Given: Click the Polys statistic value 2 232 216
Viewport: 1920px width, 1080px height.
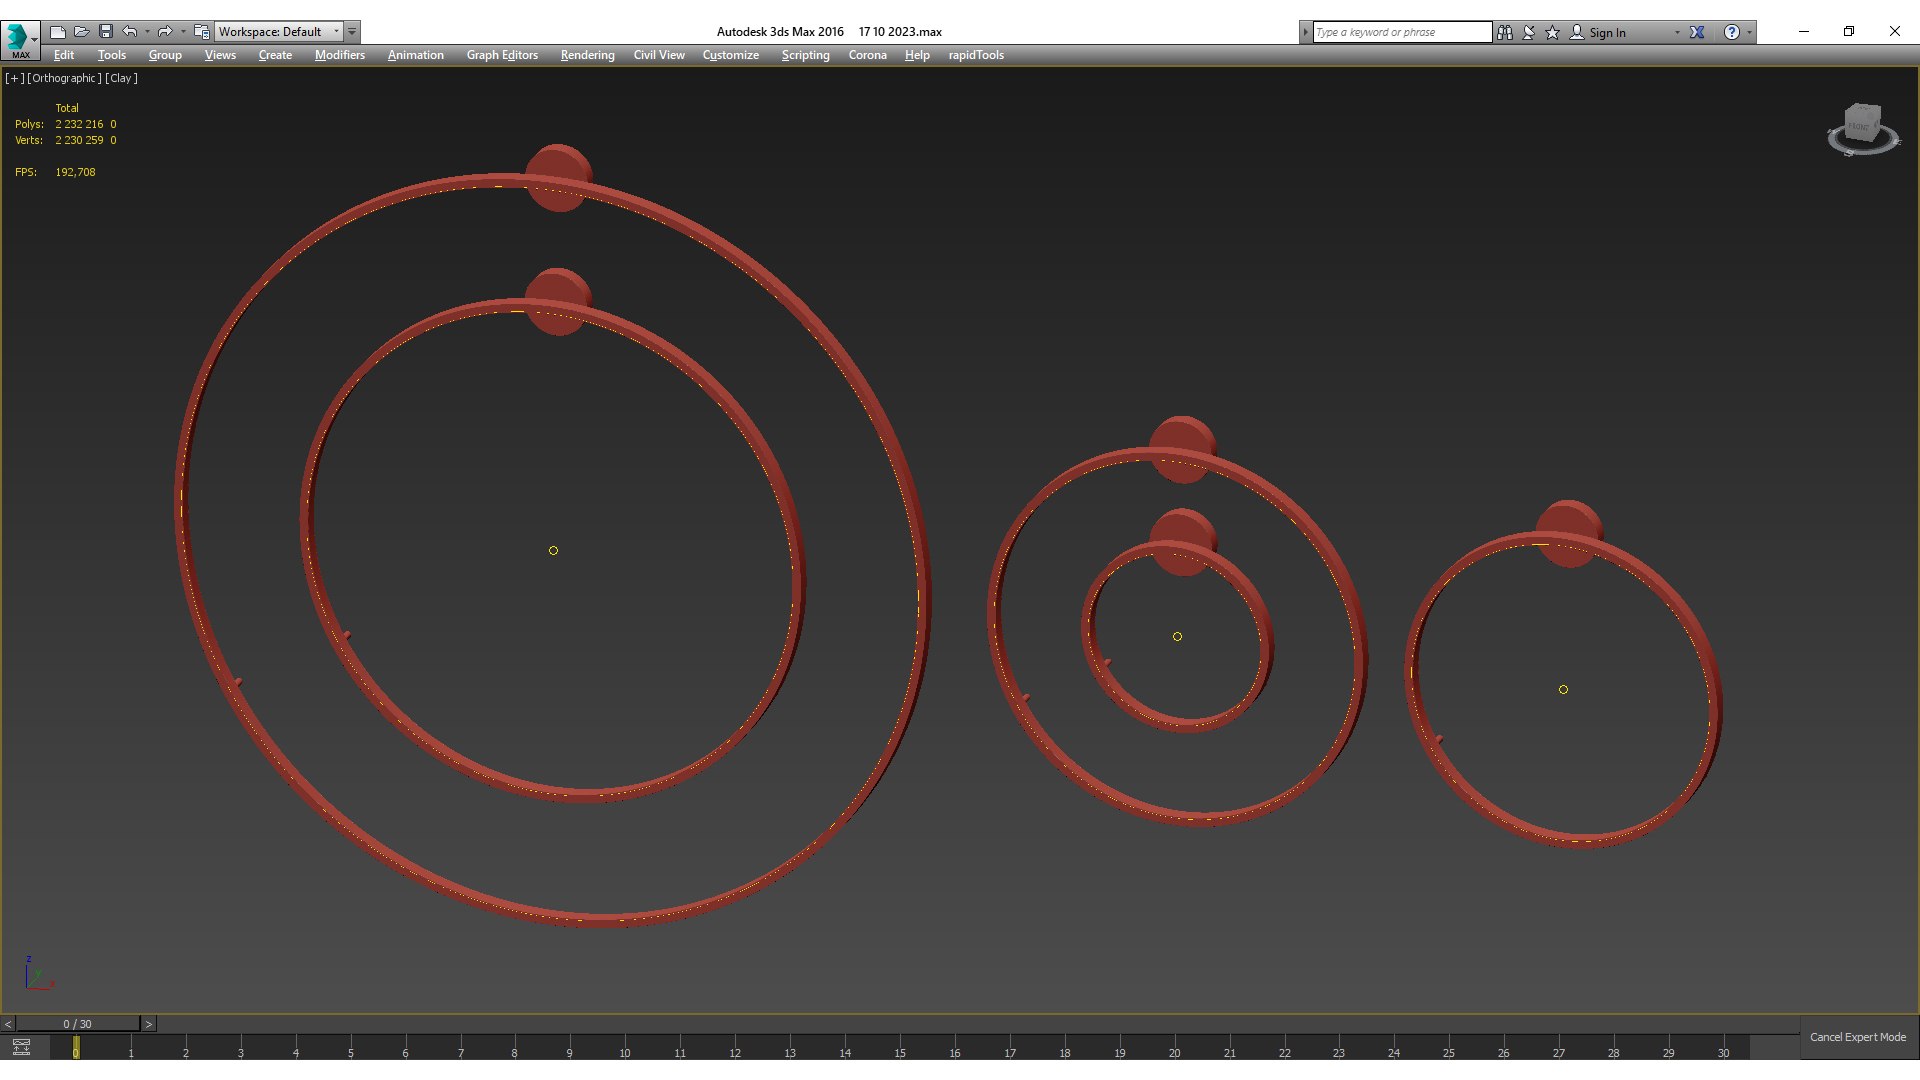Looking at the screenshot, I should [x=79, y=124].
